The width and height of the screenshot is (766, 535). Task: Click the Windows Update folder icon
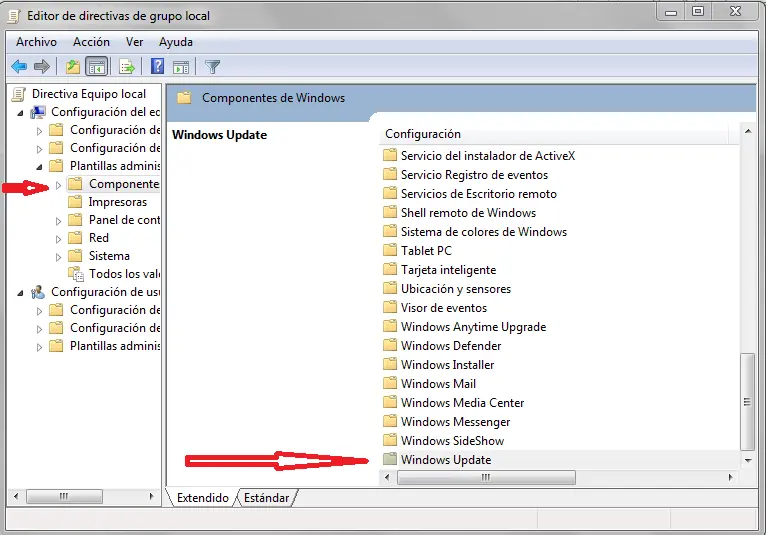[390, 459]
